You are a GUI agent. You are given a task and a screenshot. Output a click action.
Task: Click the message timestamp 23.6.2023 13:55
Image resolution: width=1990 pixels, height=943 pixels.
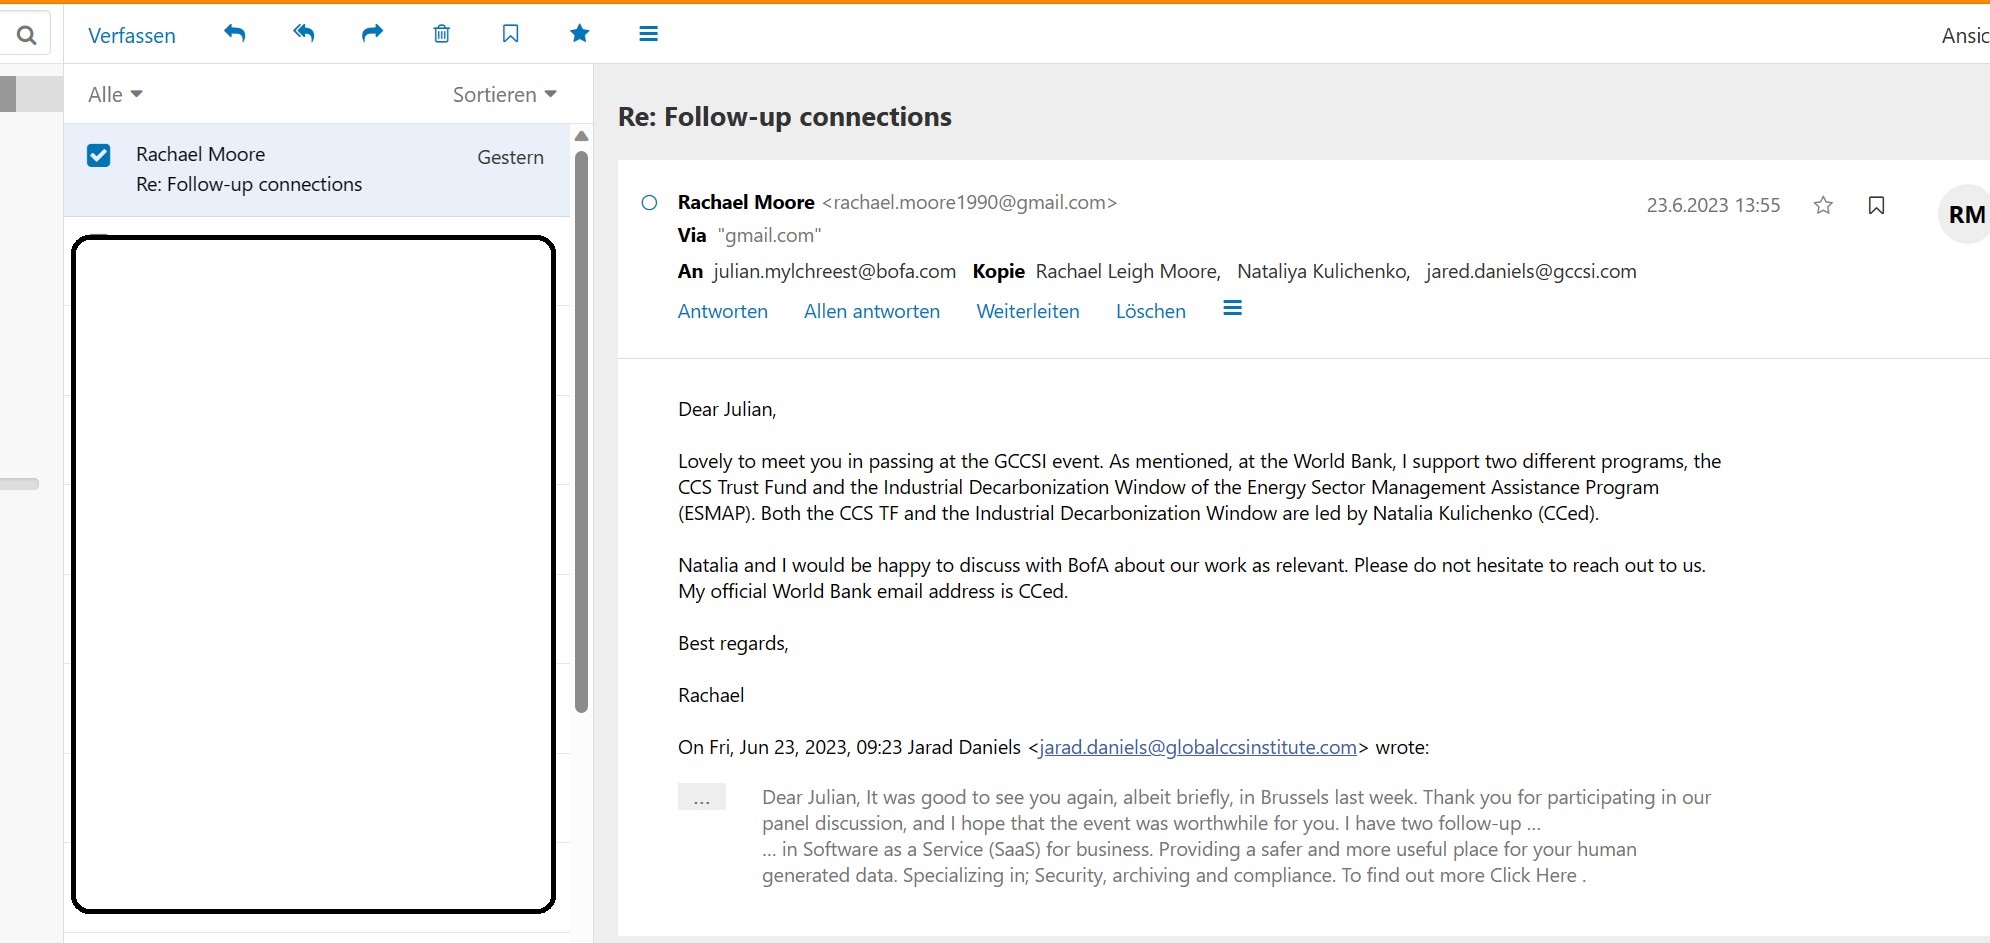pyautogui.click(x=1713, y=205)
